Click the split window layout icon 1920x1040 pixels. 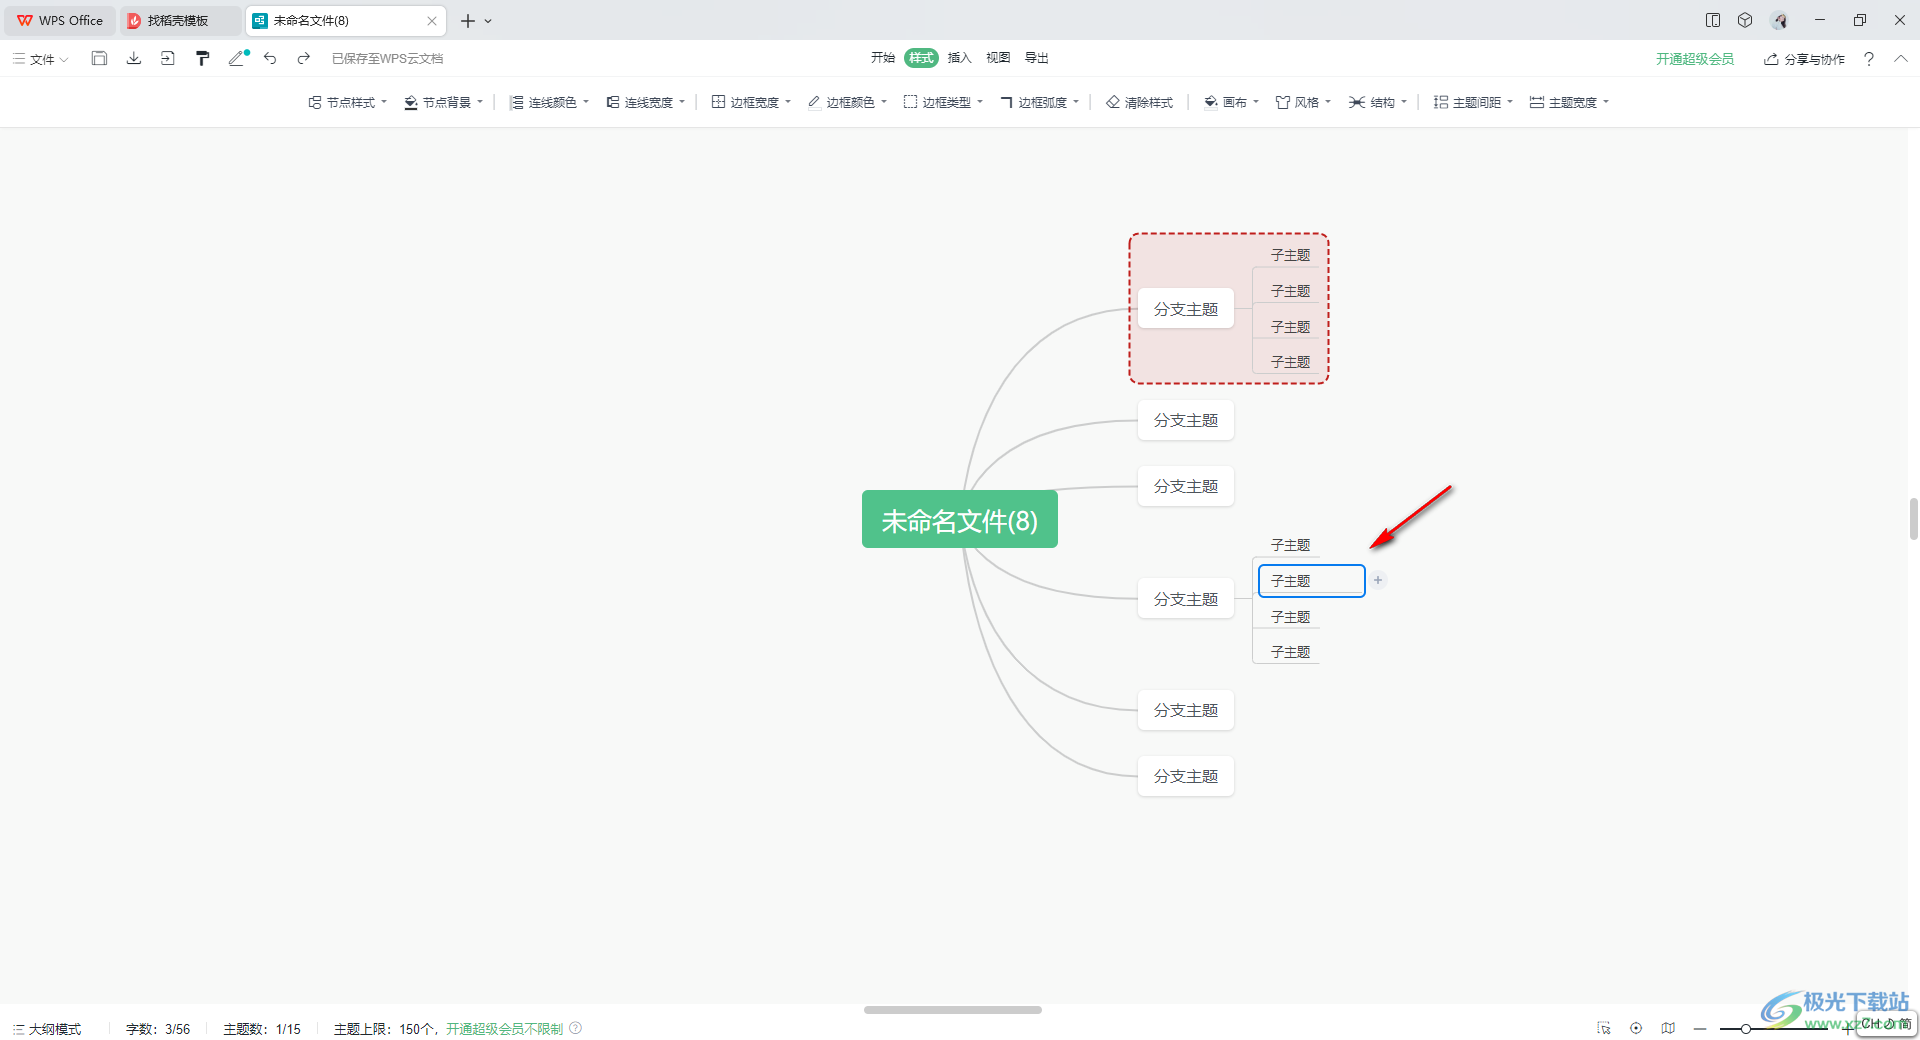[1713, 20]
